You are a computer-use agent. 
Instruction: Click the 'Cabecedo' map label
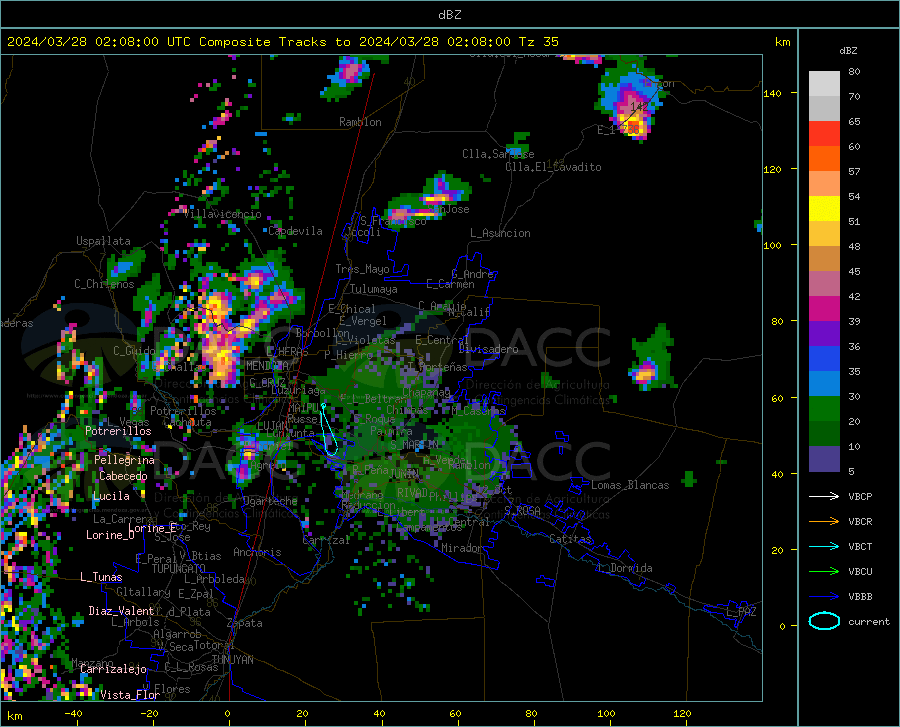pos(123,476)
